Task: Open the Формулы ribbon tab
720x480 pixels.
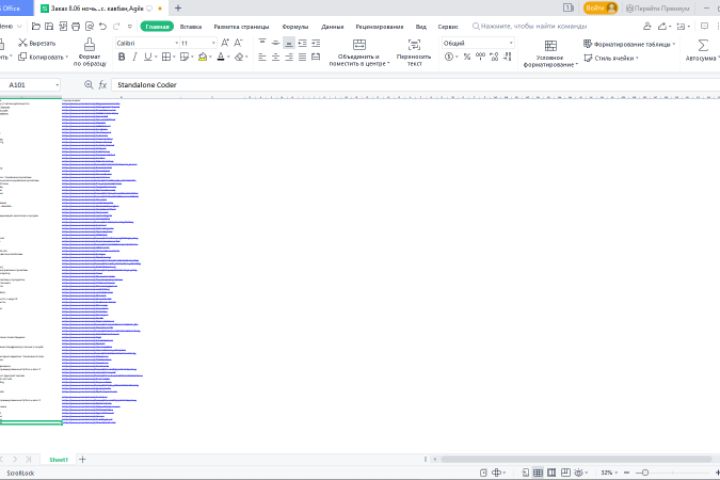Action: [295, 27]
